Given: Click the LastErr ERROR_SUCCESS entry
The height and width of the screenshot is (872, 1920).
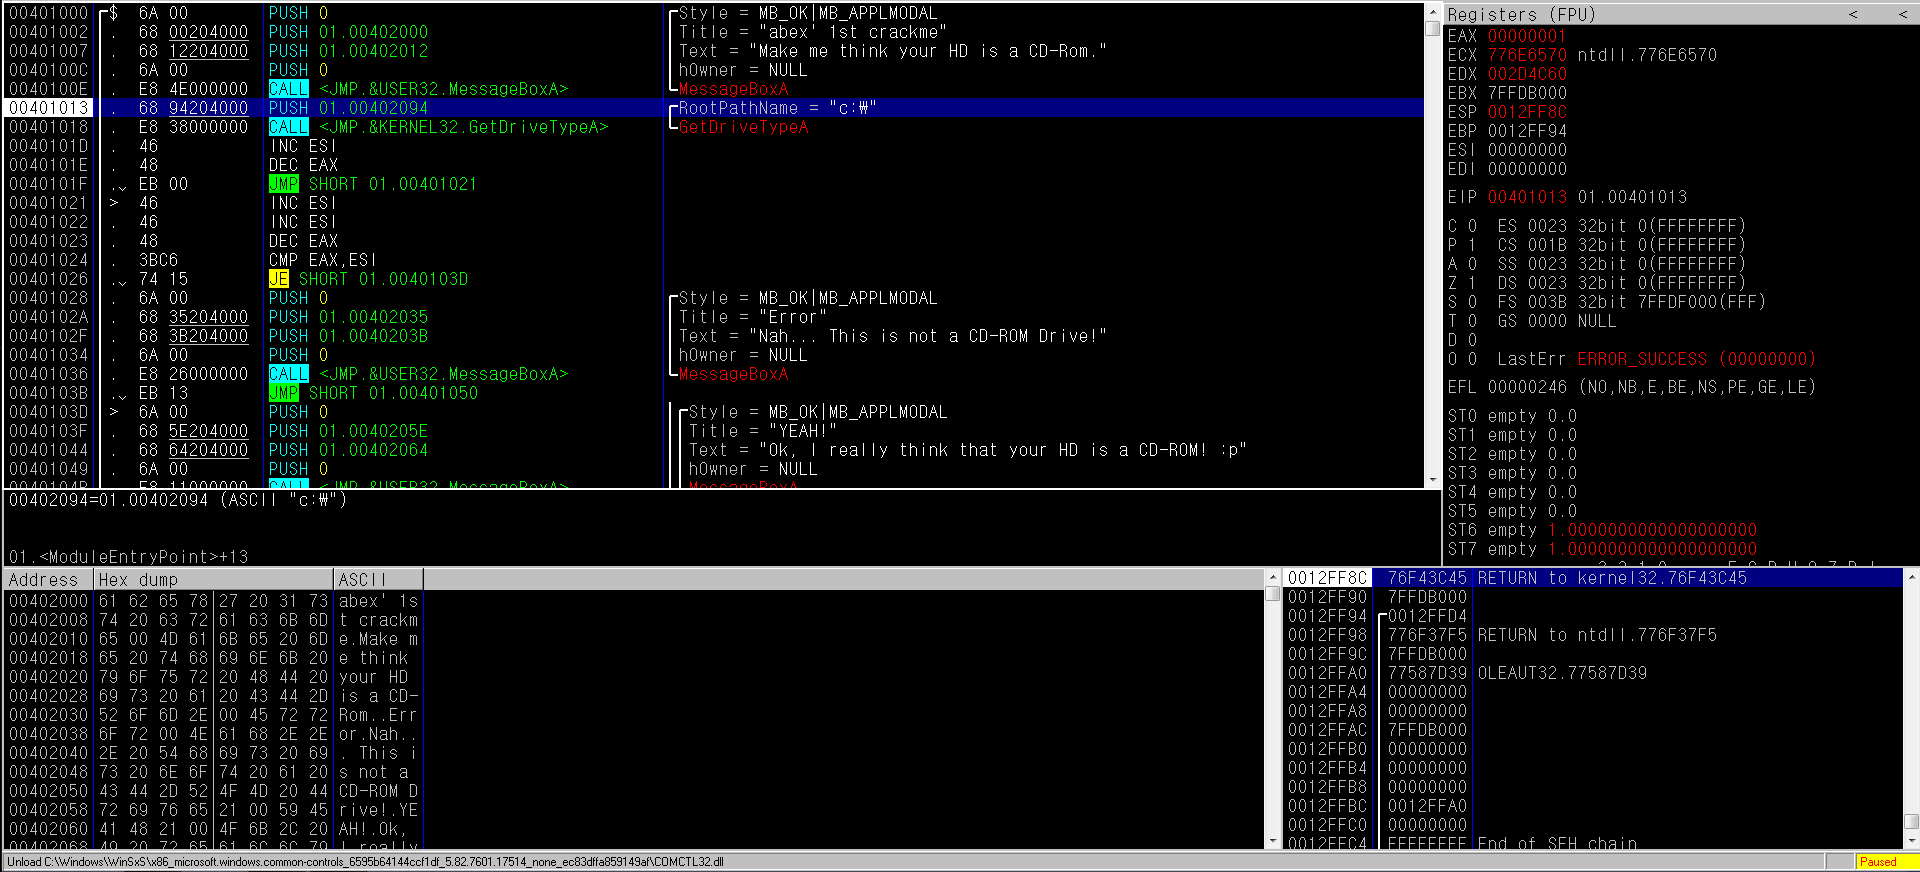Looking at the screenshot, I should coord(1656,359).
